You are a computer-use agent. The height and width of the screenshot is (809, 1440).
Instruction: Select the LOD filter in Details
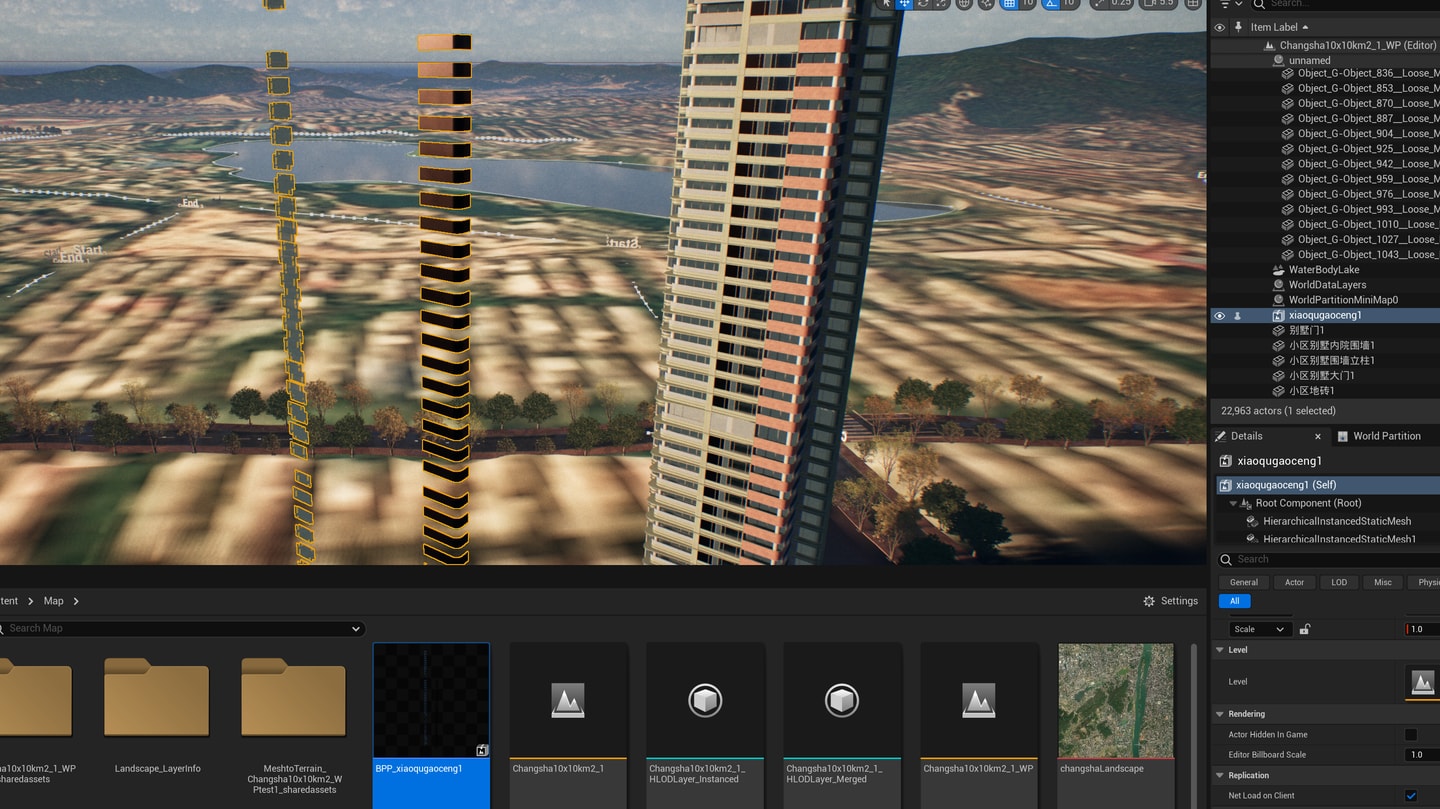(1338, 582)
